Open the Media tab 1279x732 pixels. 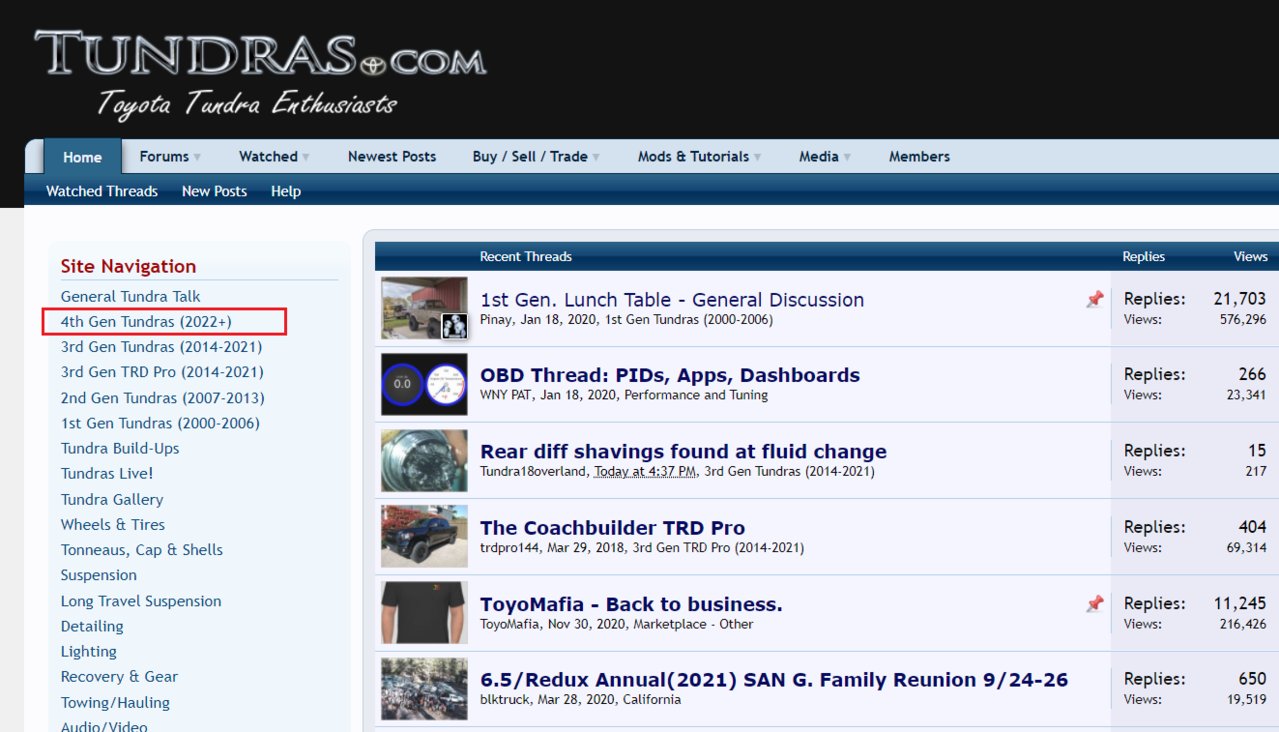point(819,156)
